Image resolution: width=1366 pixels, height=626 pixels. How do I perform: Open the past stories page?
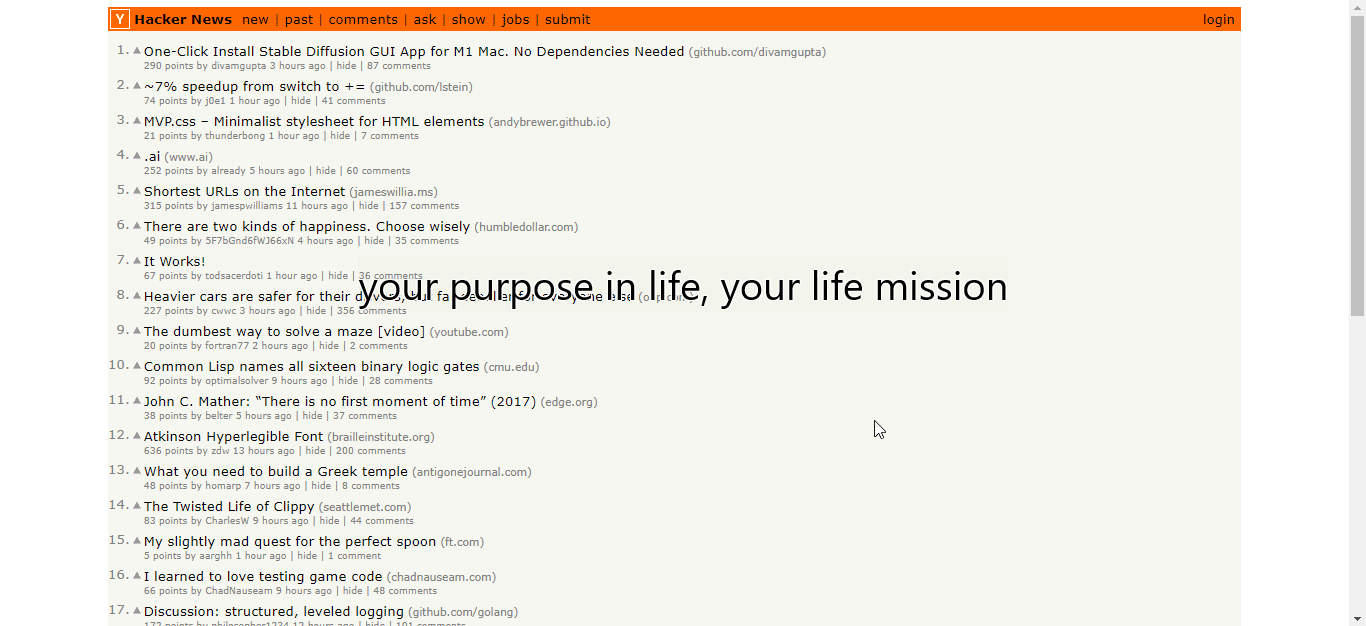[x=298, y=19]
